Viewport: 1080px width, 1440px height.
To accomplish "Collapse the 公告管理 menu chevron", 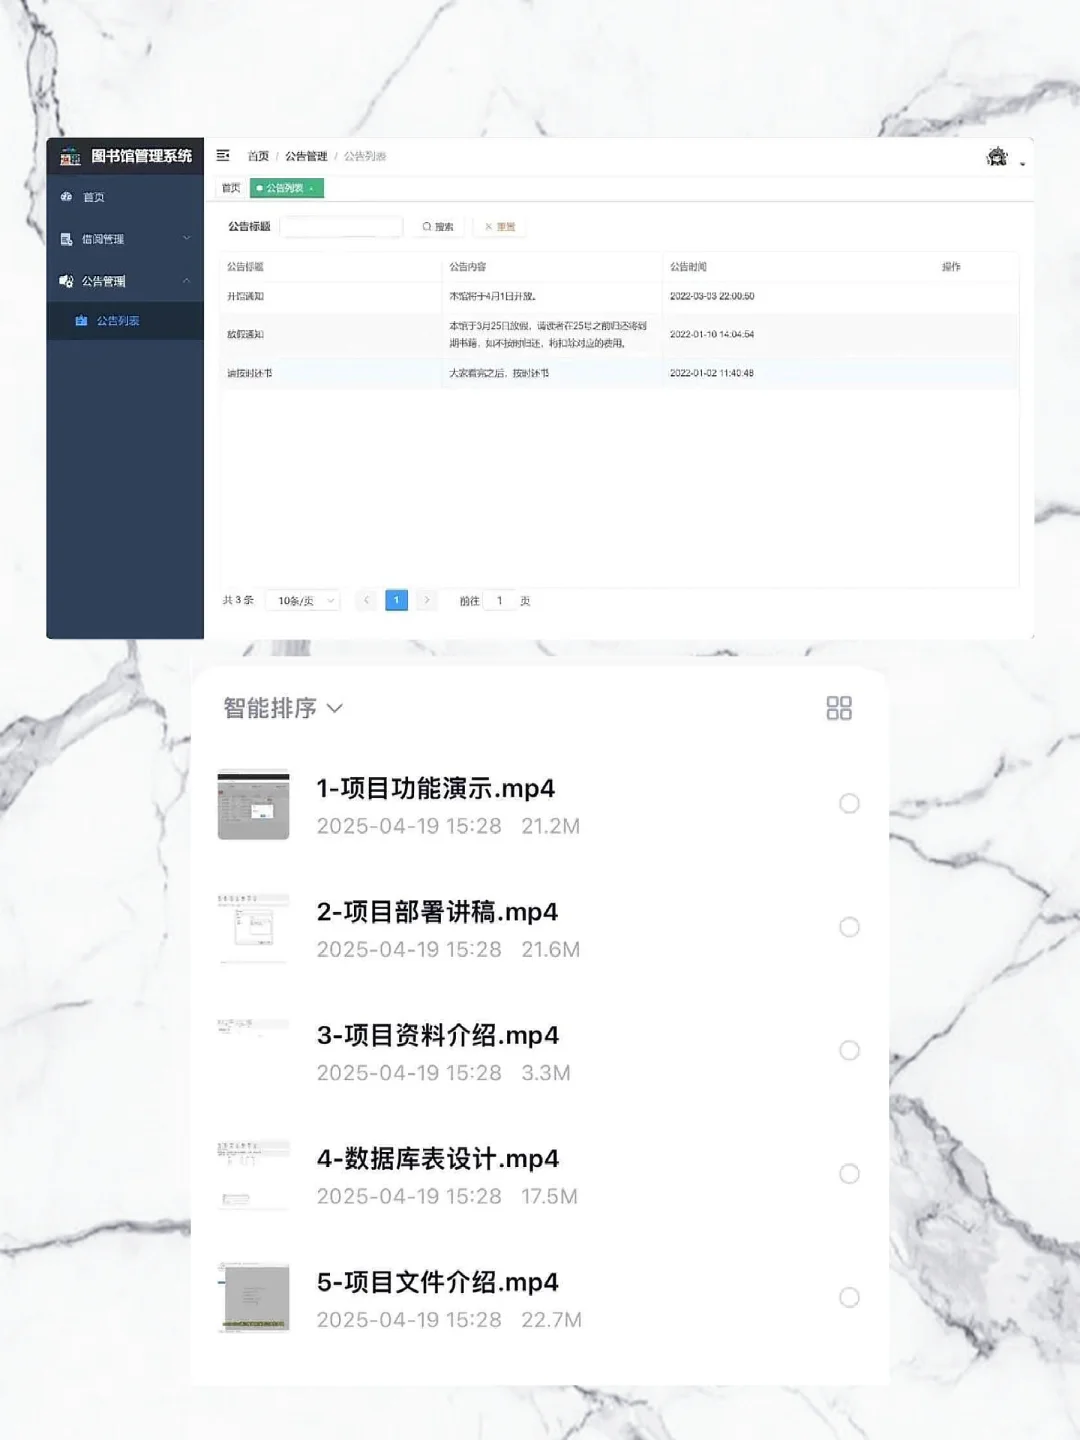I will (x=186, y=281).
